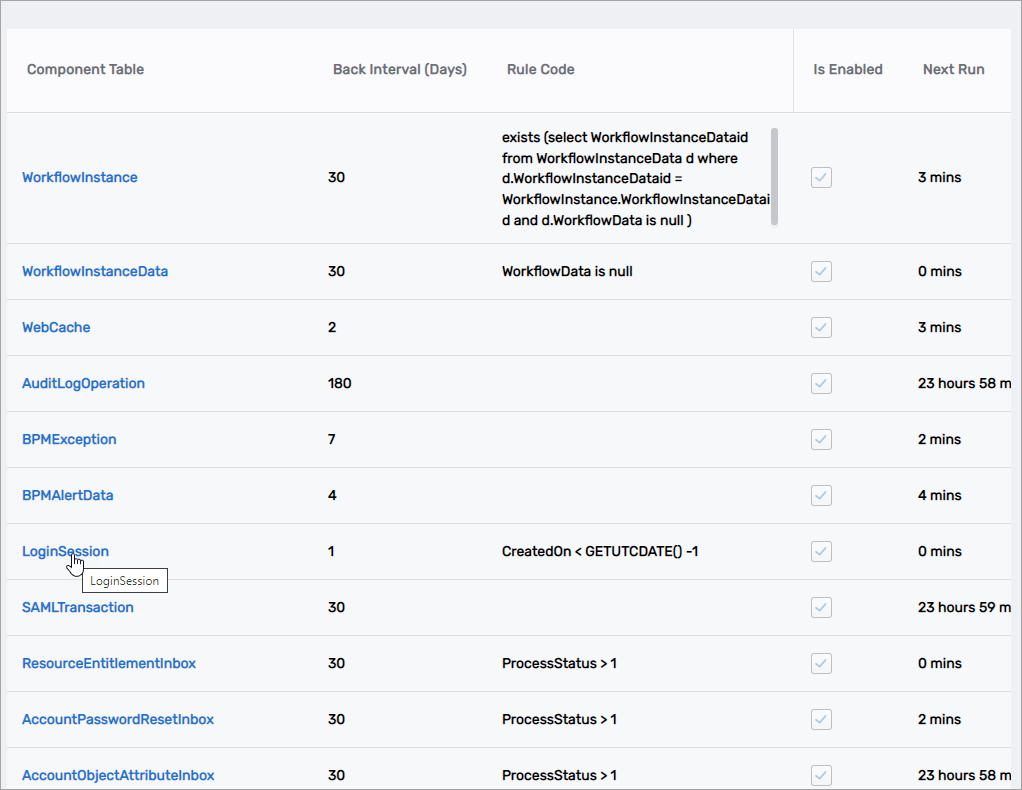The height and width of the screenshot is (790, 1022).
Task: Toggle the Is Enabled checkbox for WebCache
Action: click(x=821, y=327)
